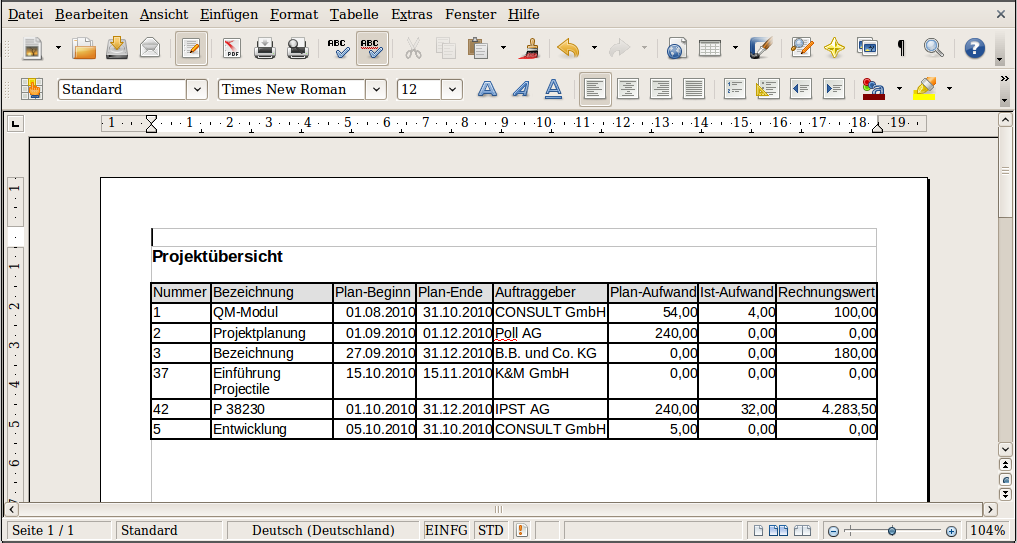Open the Undo history dropdown
Image resolution: width=1017 pixels, height=543 pixels.
(594, 48)
